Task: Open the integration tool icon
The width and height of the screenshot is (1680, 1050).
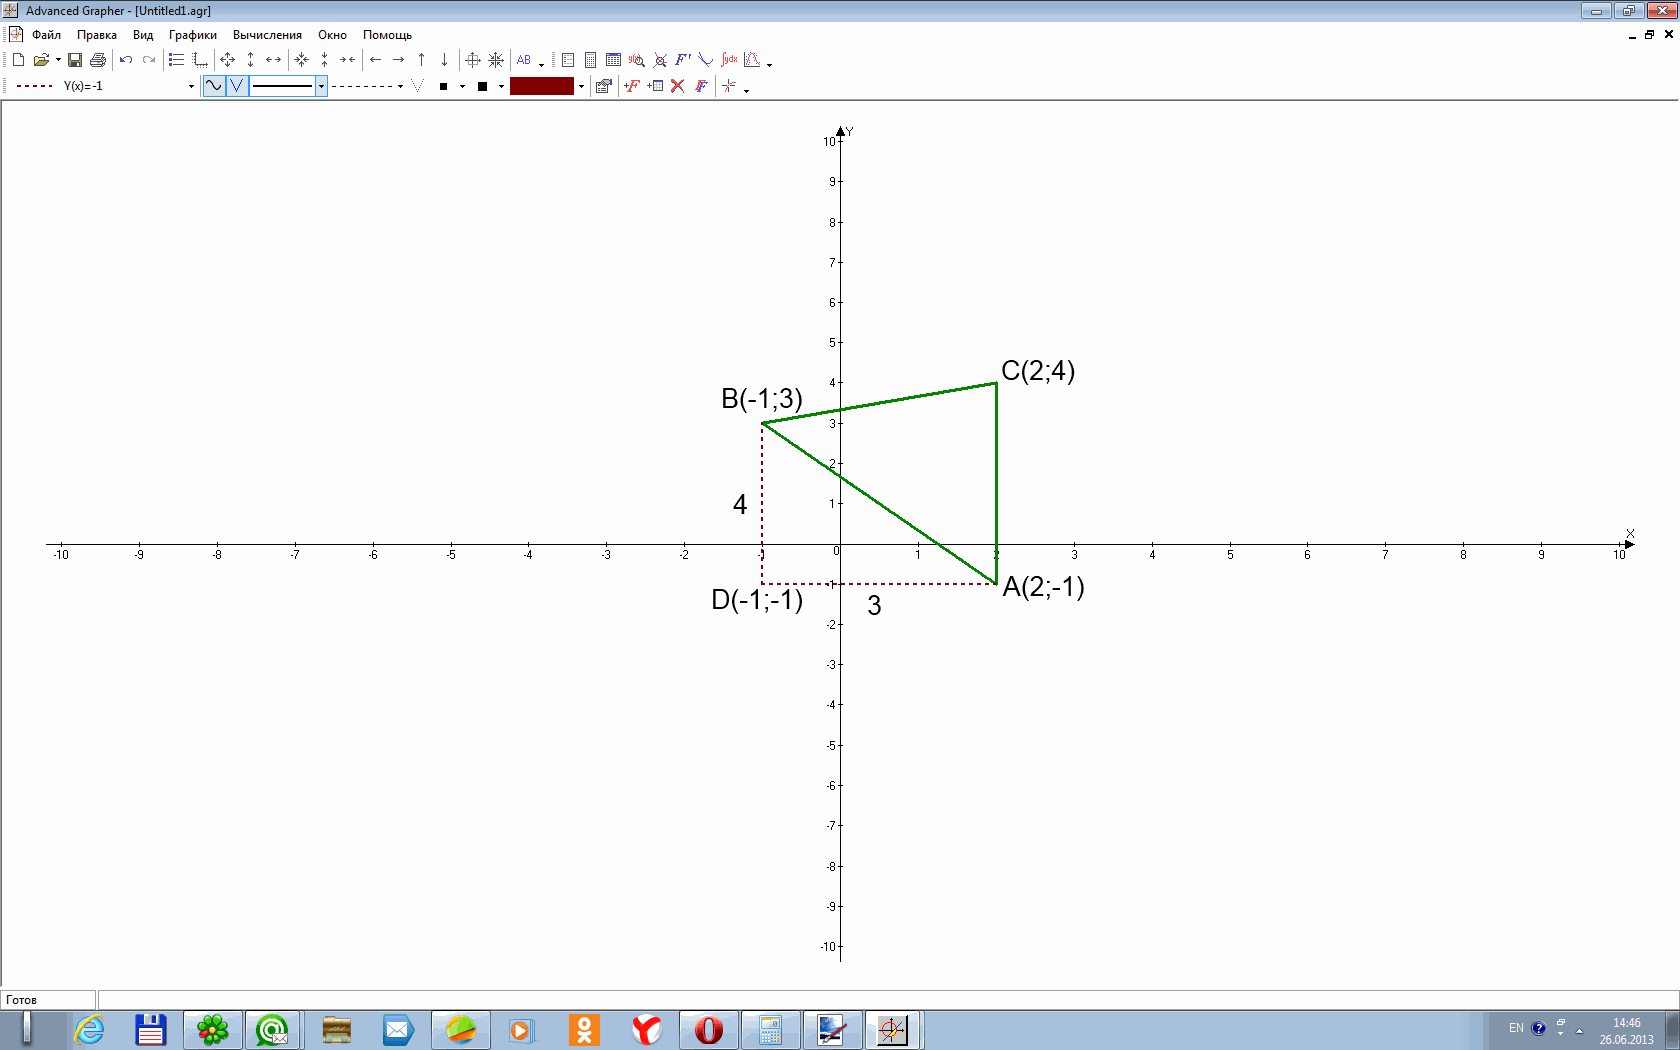Action: pos(729,60)
